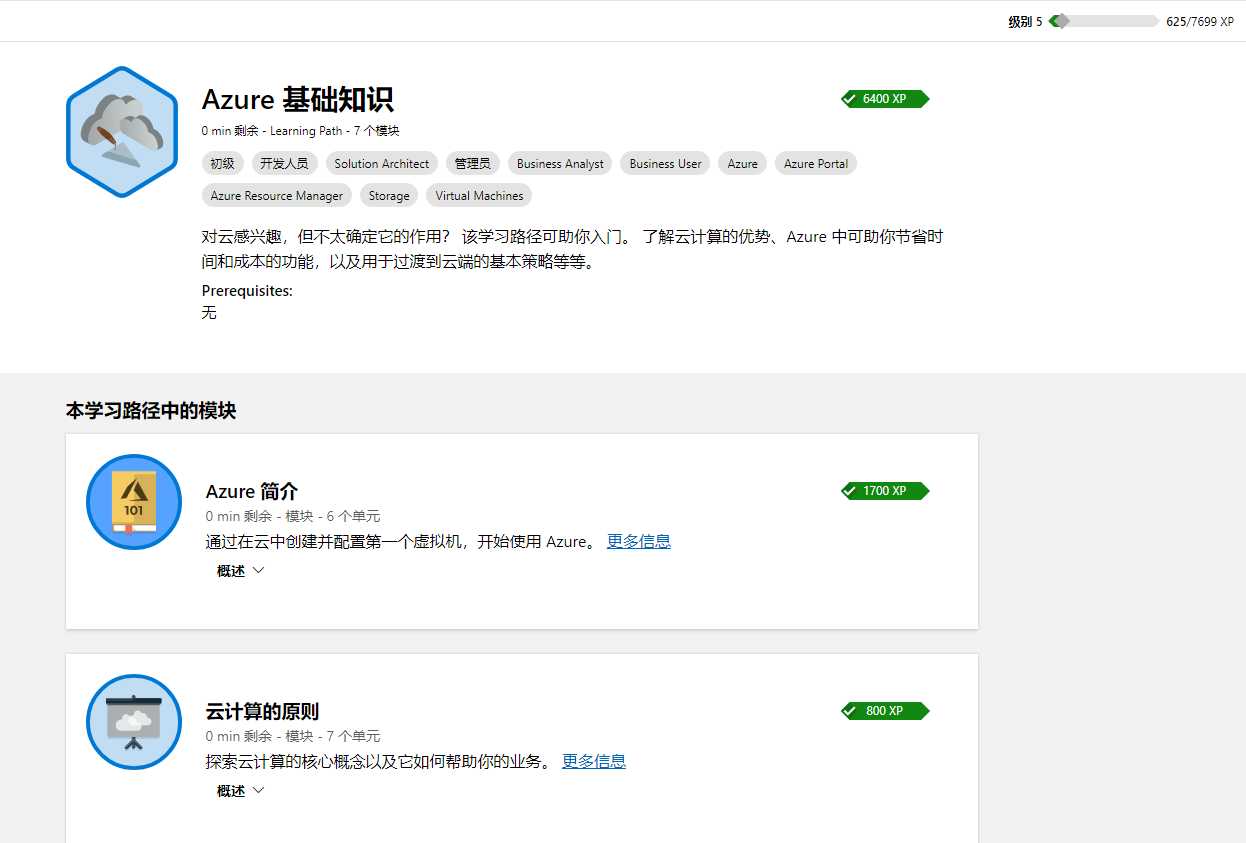
Task: Click the learning path description paragraph
Action: click(x=572, y=250)
